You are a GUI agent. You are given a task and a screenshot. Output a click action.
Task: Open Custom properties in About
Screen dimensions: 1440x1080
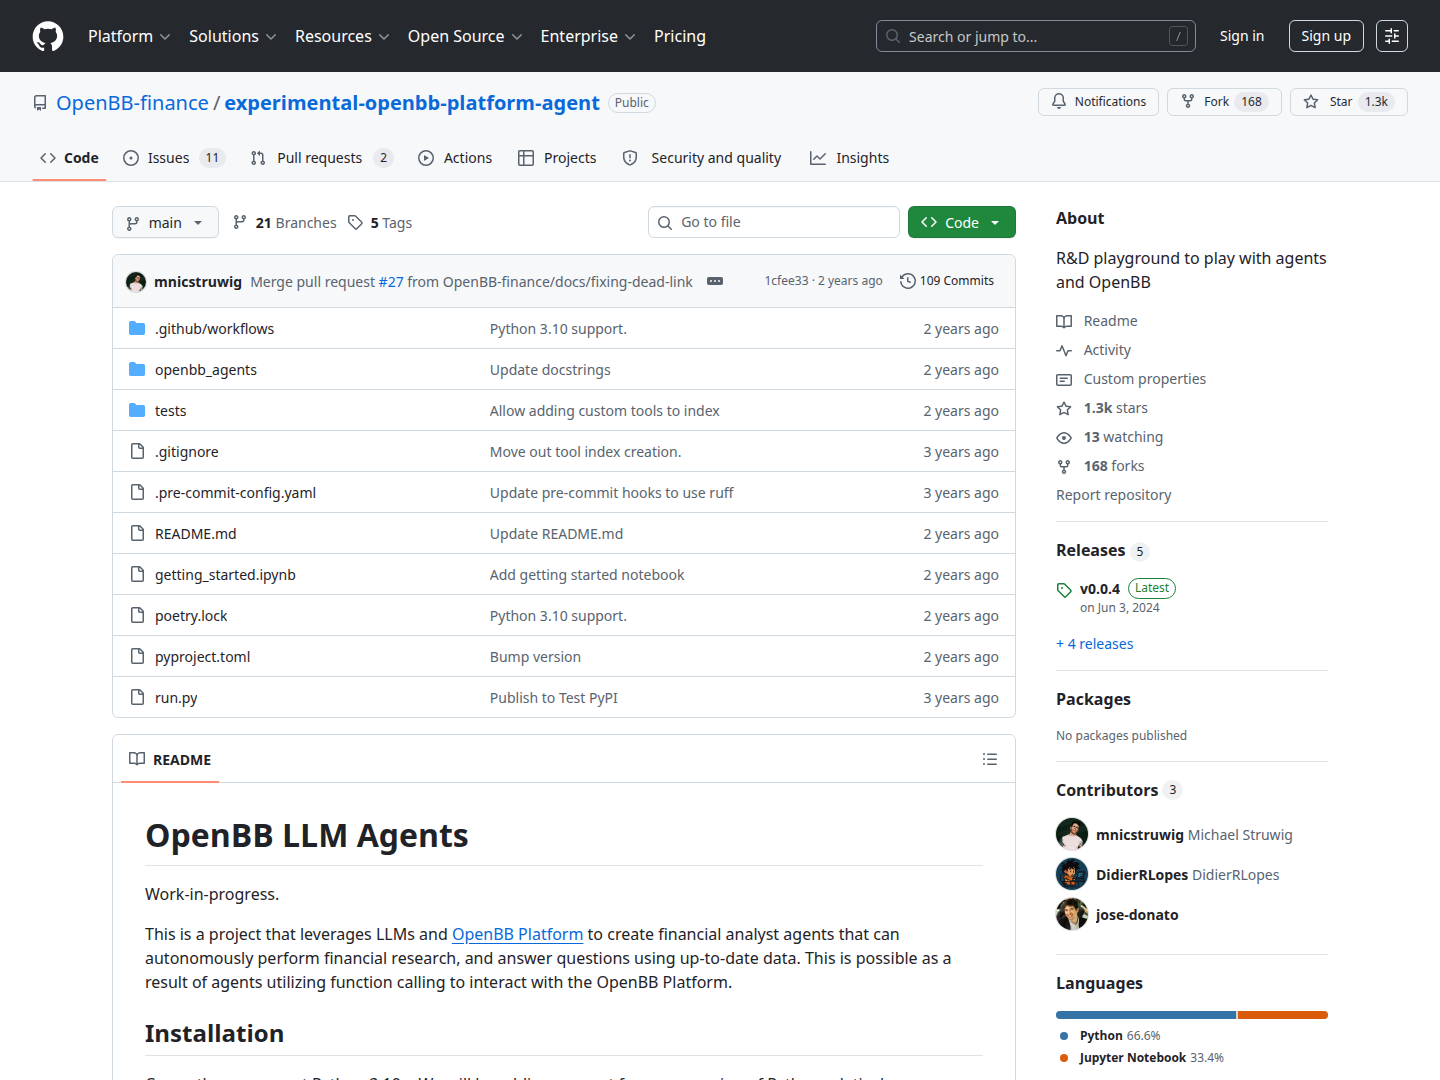click(x=1131, y=379)
